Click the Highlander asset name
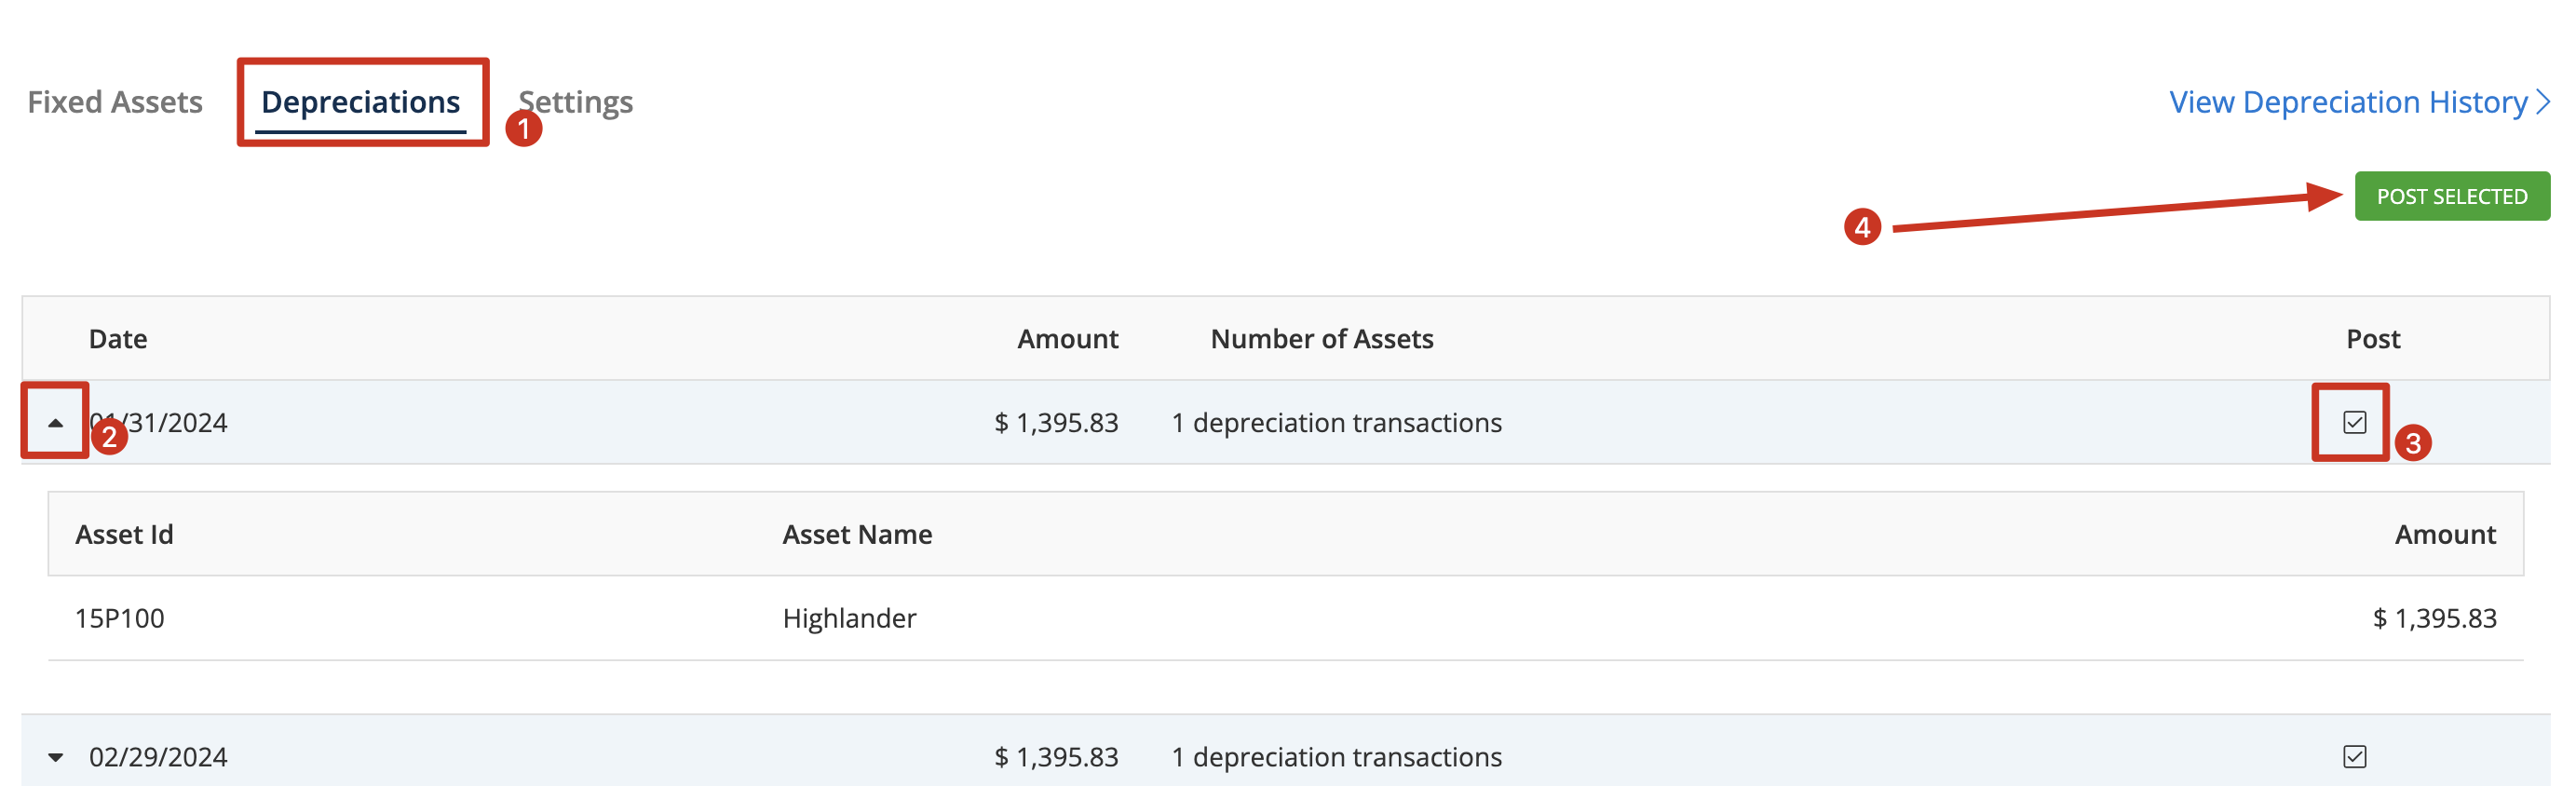This screenshot has width=2576, height=786. coord(849,618)
